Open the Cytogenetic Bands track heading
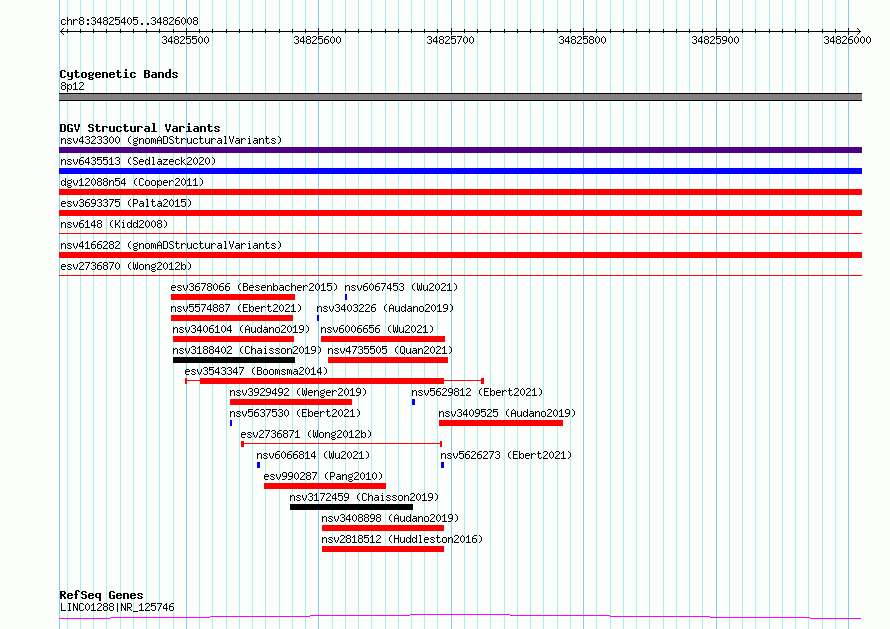 119,74
